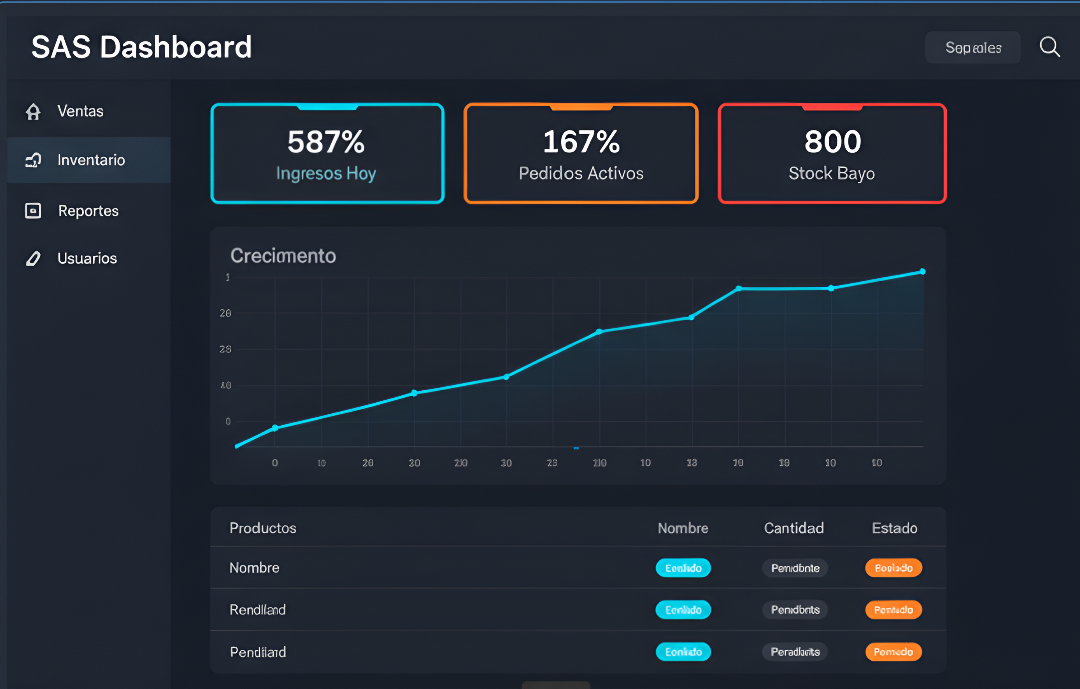Viewport: 1080px width, 689px height.
Task: Select Usuarios in the sidebar
Action: tap(87, 259)
